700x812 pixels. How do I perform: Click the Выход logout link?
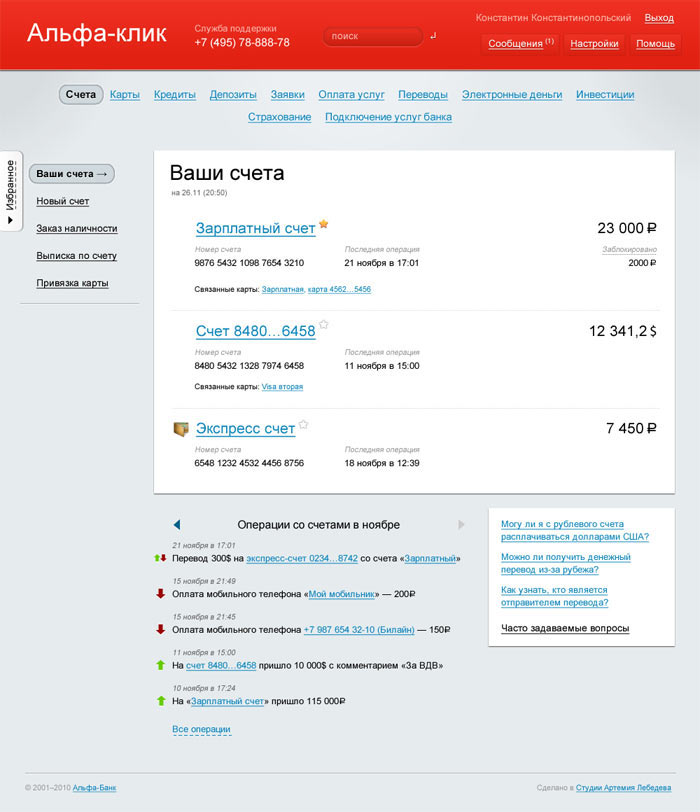click(659, 18)
